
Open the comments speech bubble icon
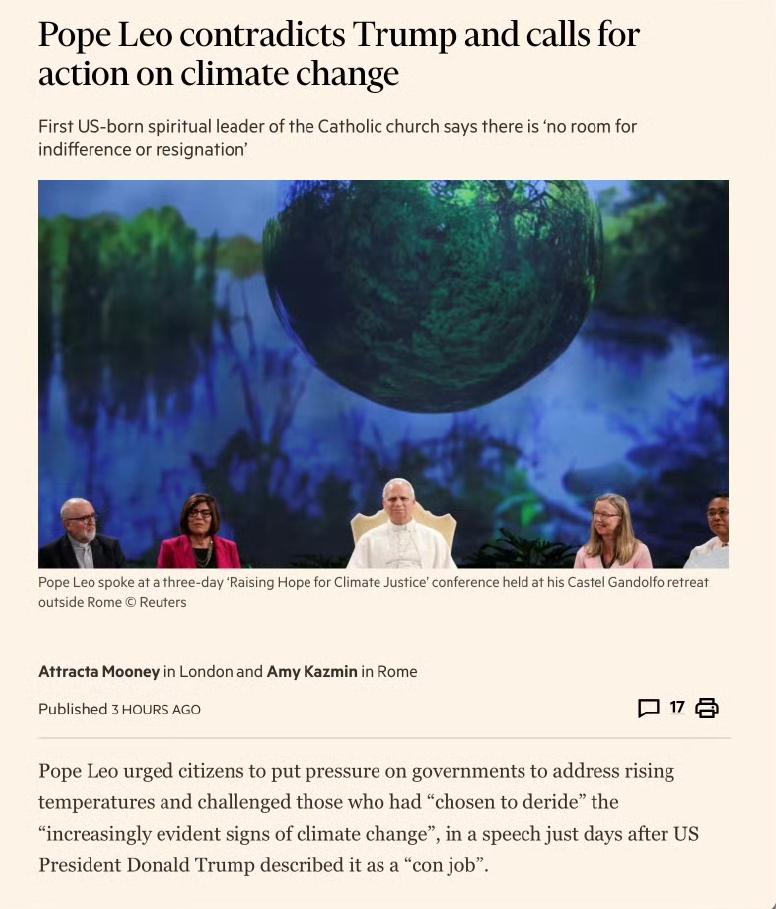[649, 708]
